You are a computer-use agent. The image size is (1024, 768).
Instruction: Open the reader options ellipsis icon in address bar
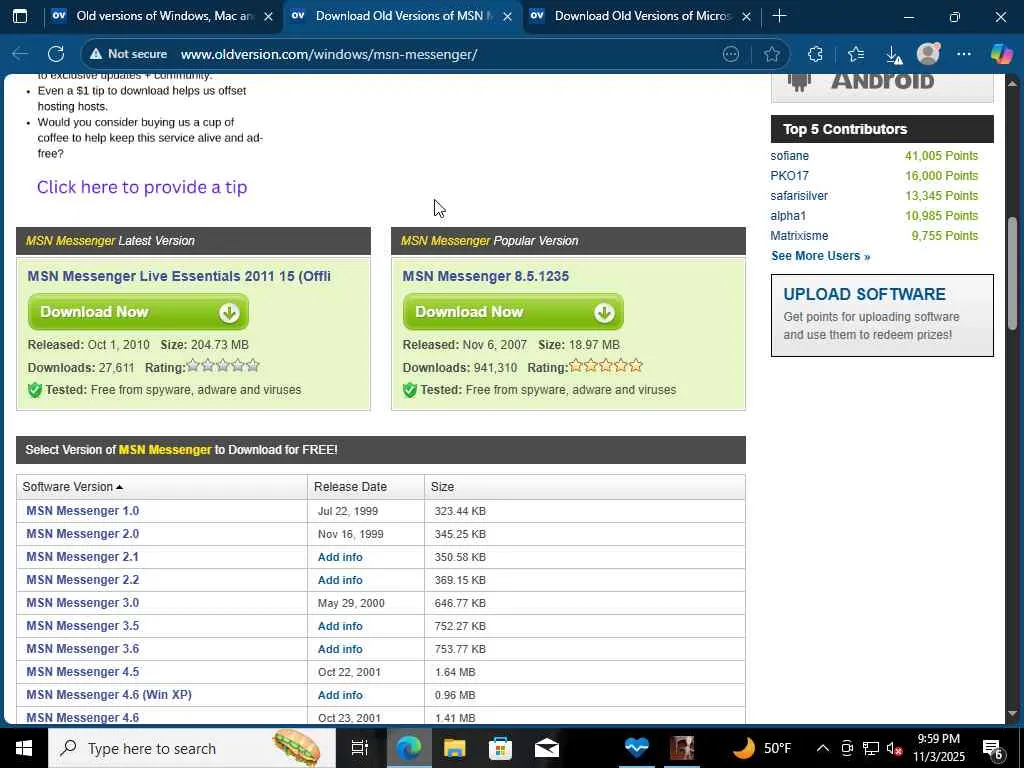click(x=731, y=54)
